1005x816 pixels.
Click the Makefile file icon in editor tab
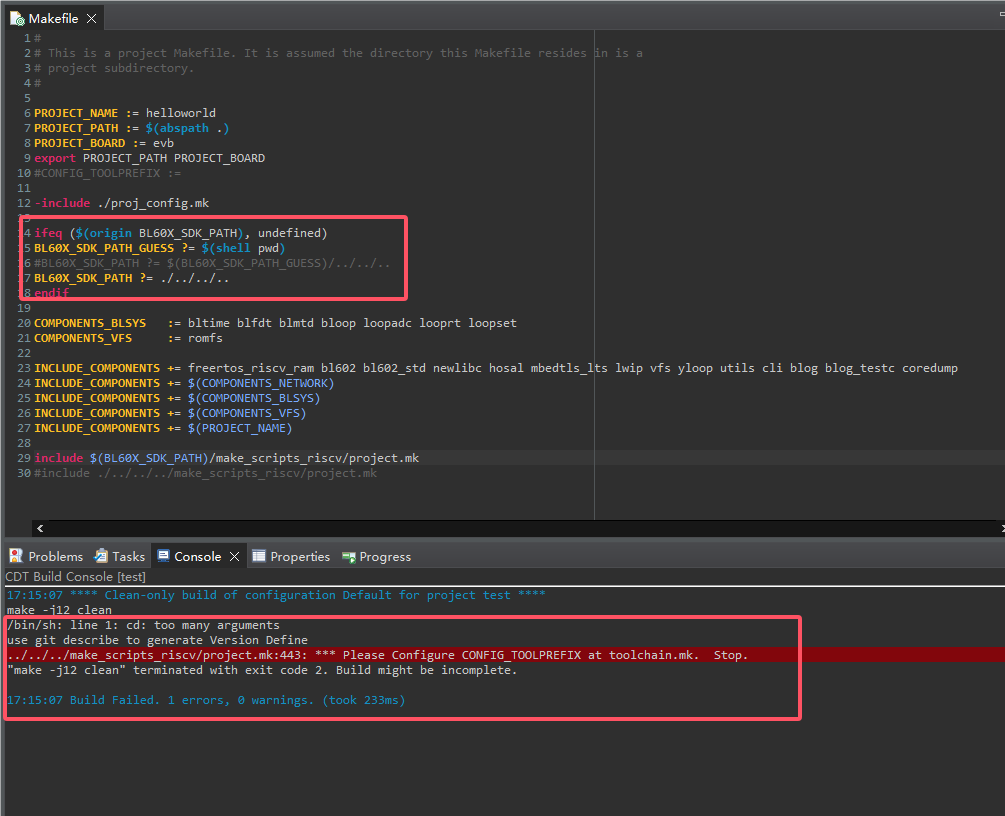[17, 19]
